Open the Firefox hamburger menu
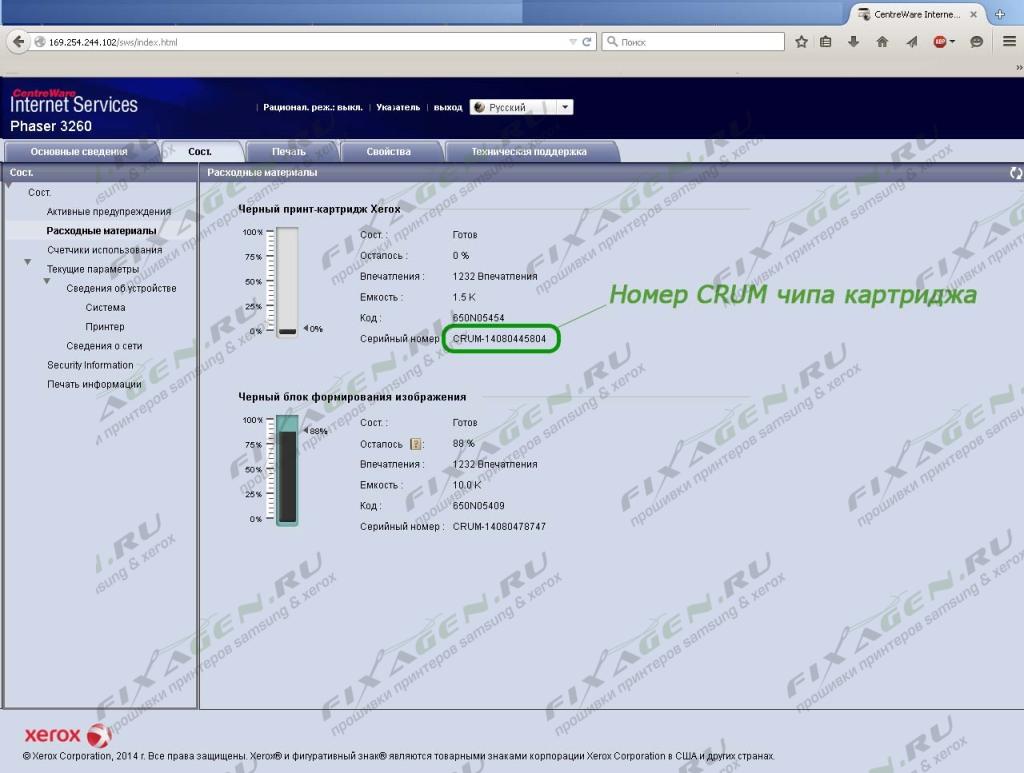The width and height of the screenshot is (1024, 773). click(x=1007, y=42)
